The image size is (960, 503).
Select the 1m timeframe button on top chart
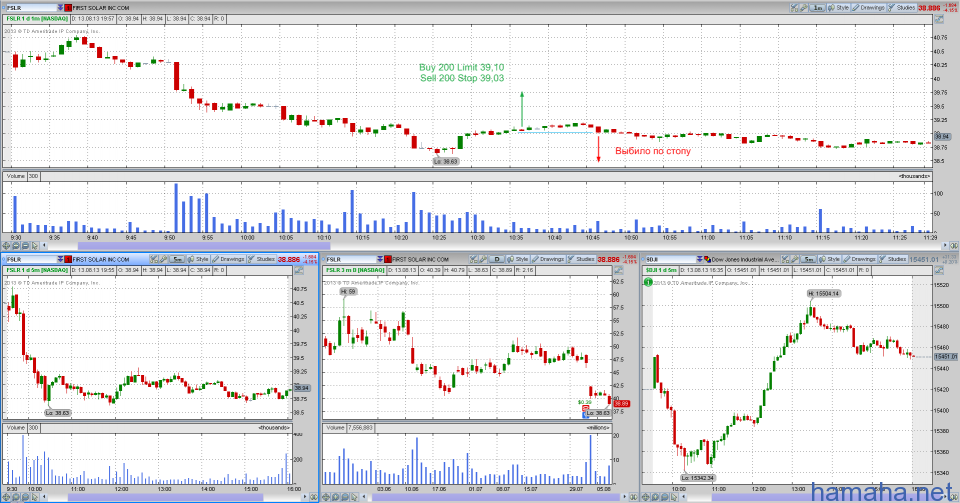[x=817, y=8]
